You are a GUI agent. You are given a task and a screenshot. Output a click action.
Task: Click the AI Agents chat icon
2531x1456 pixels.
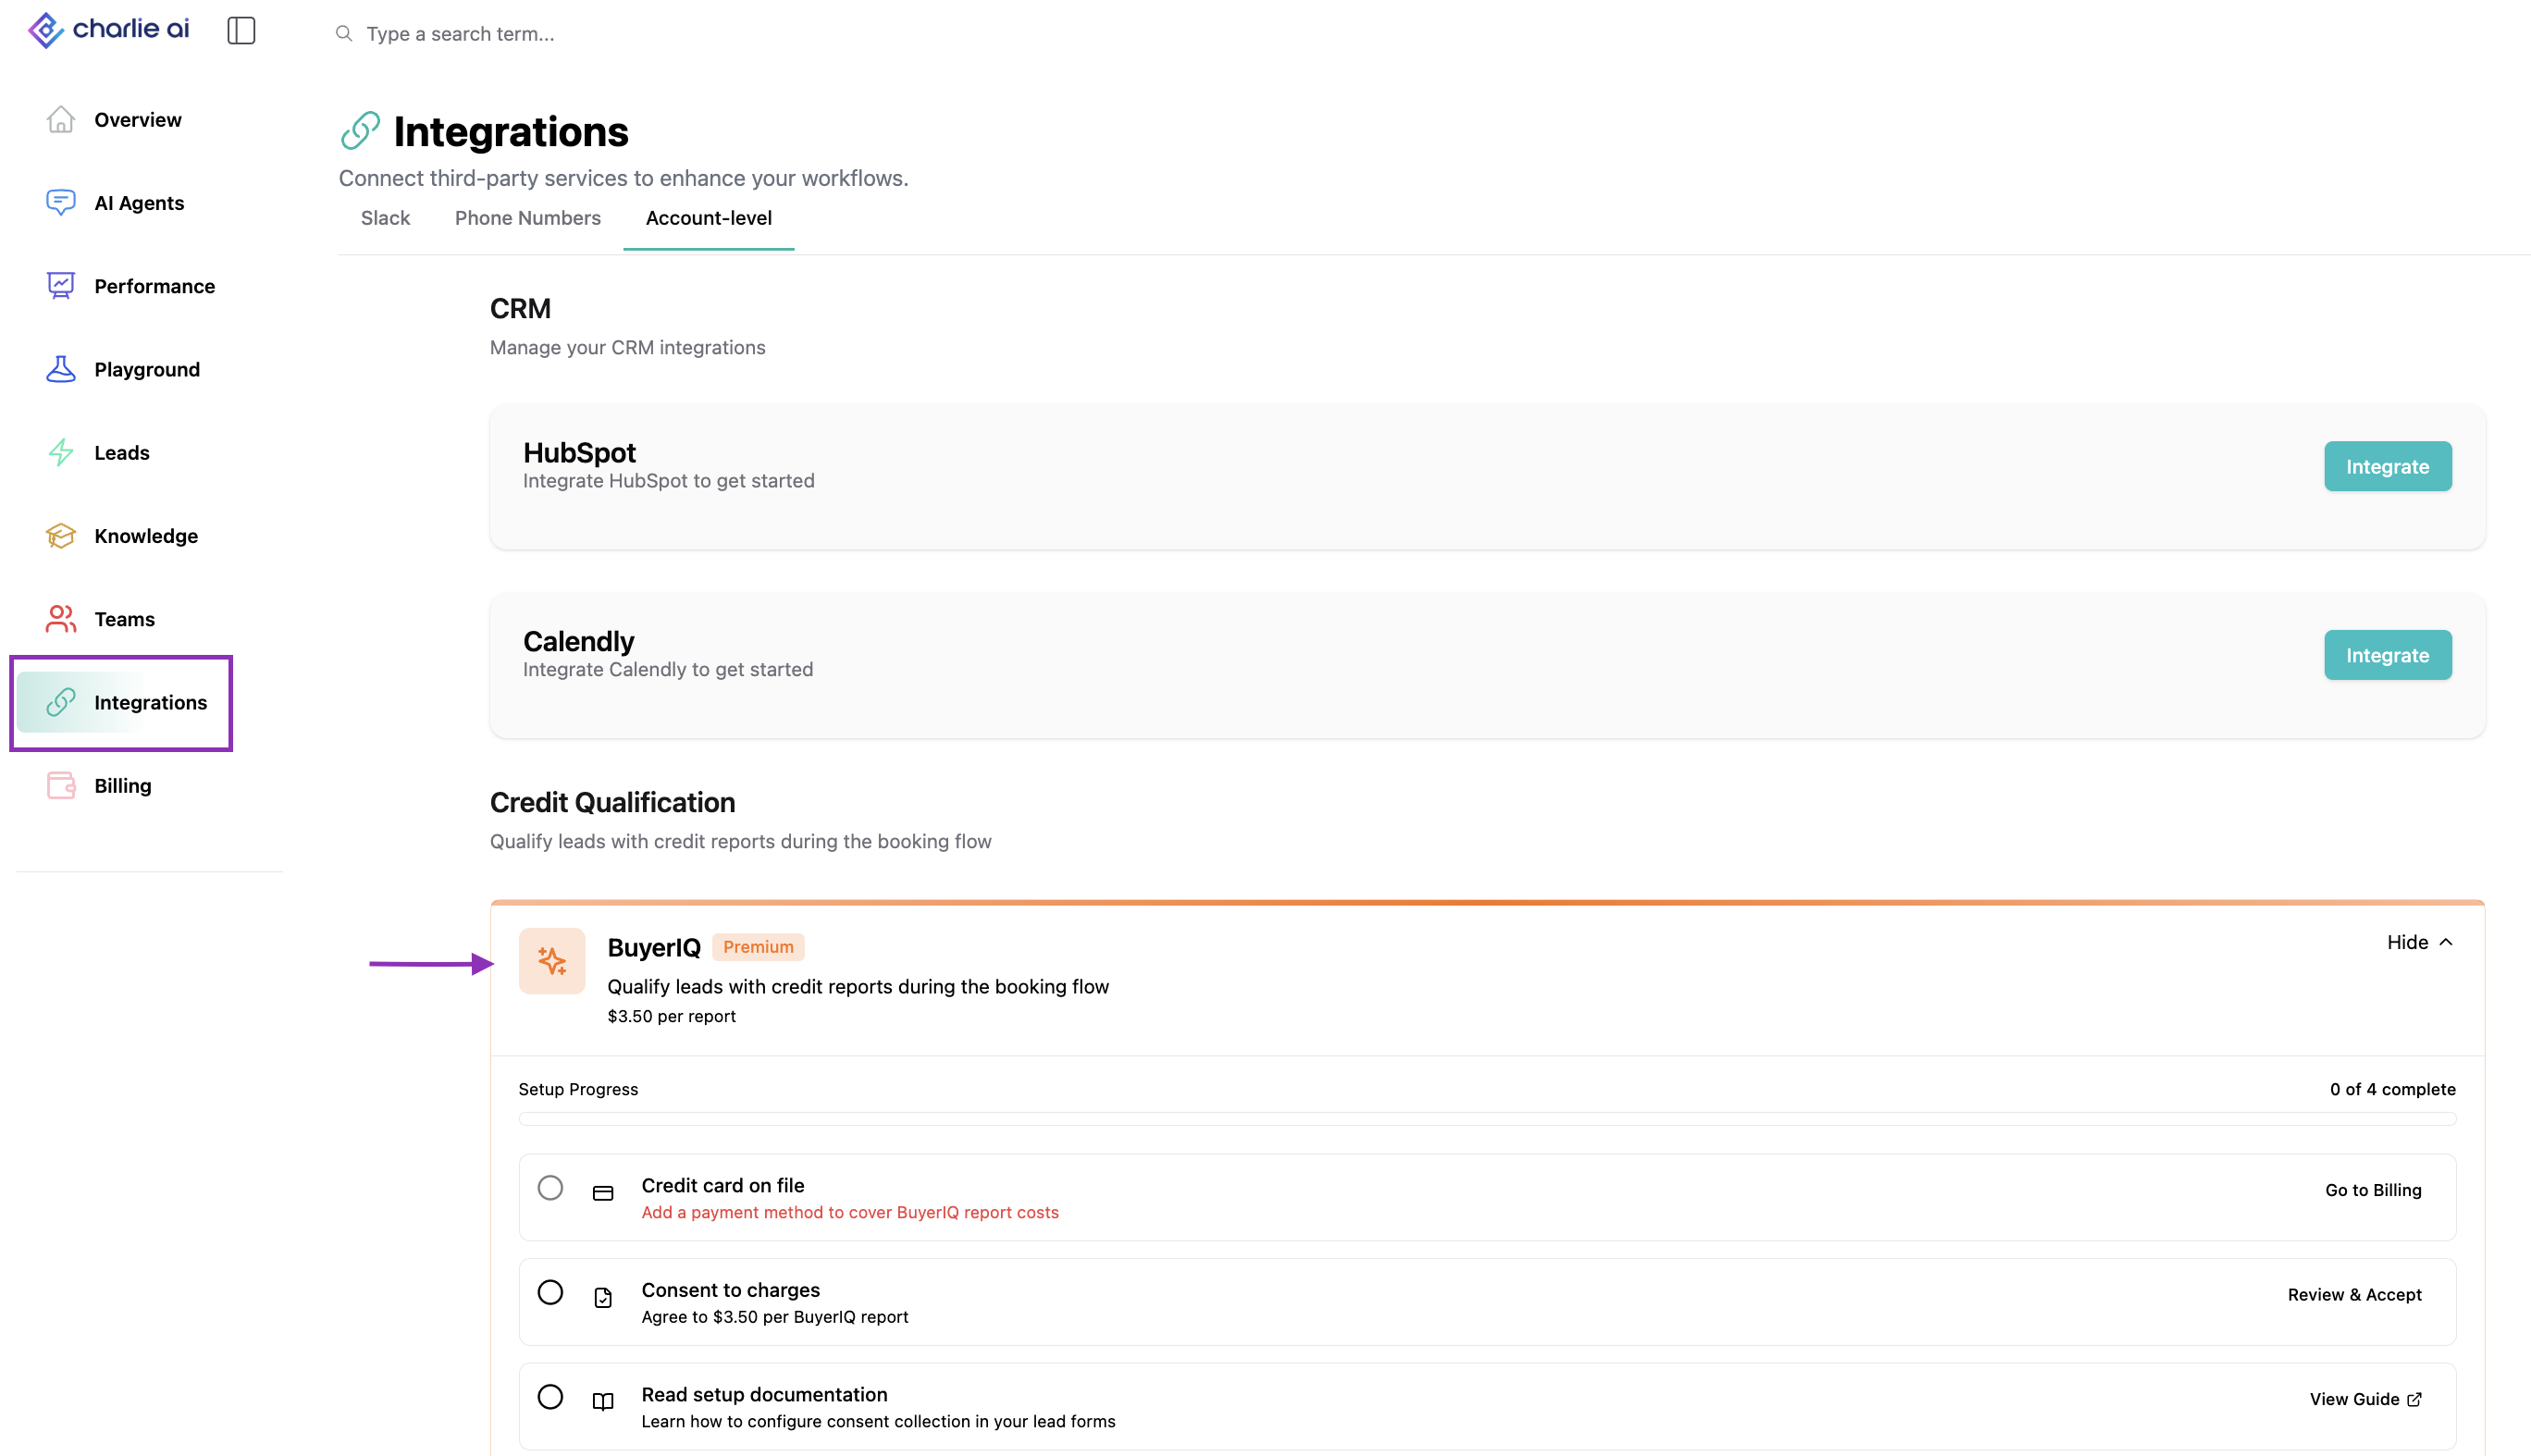(61, 203)
